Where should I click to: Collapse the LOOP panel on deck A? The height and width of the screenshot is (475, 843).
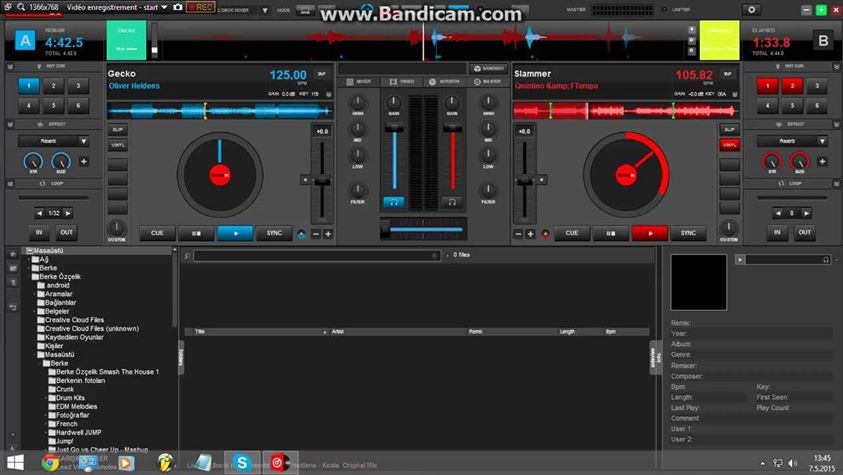tap(10, 183)
